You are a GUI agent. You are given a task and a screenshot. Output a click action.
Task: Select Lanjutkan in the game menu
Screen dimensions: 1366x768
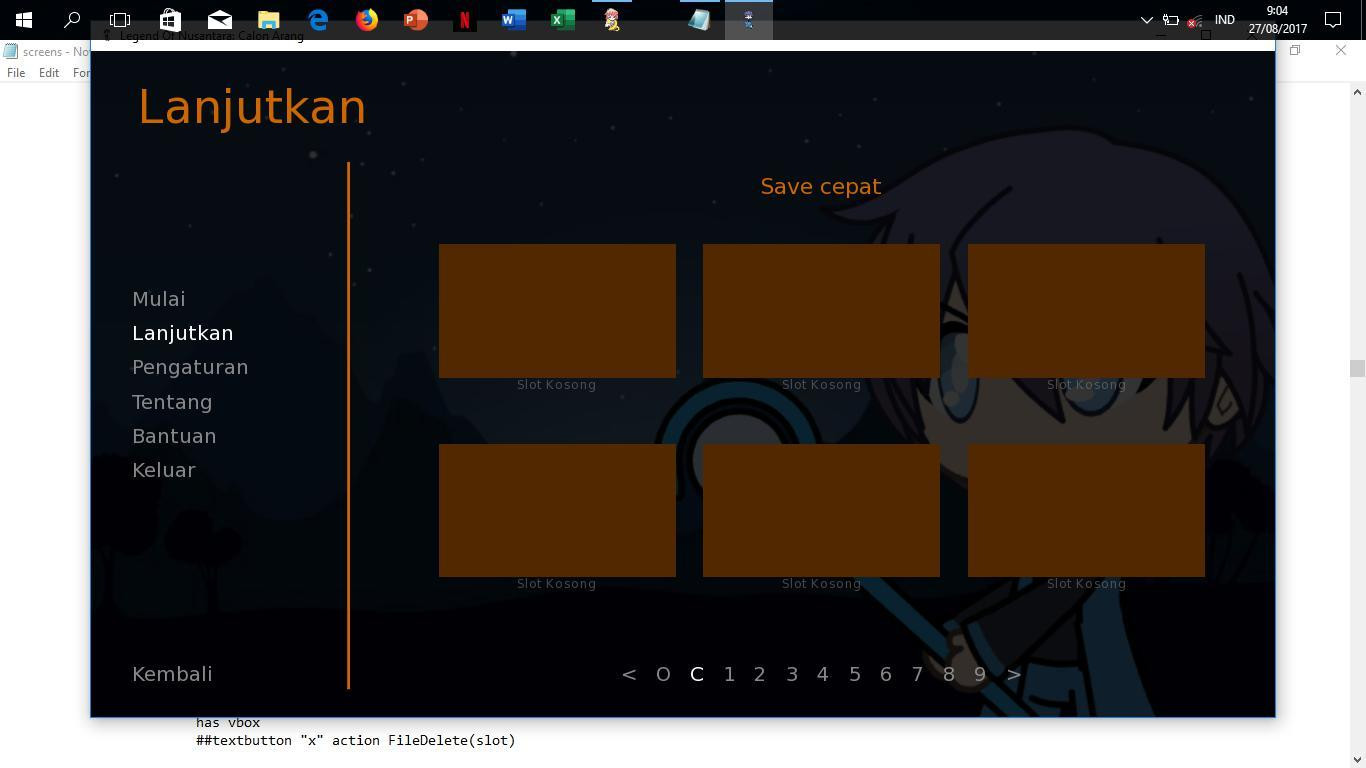[x=182, y=333]
